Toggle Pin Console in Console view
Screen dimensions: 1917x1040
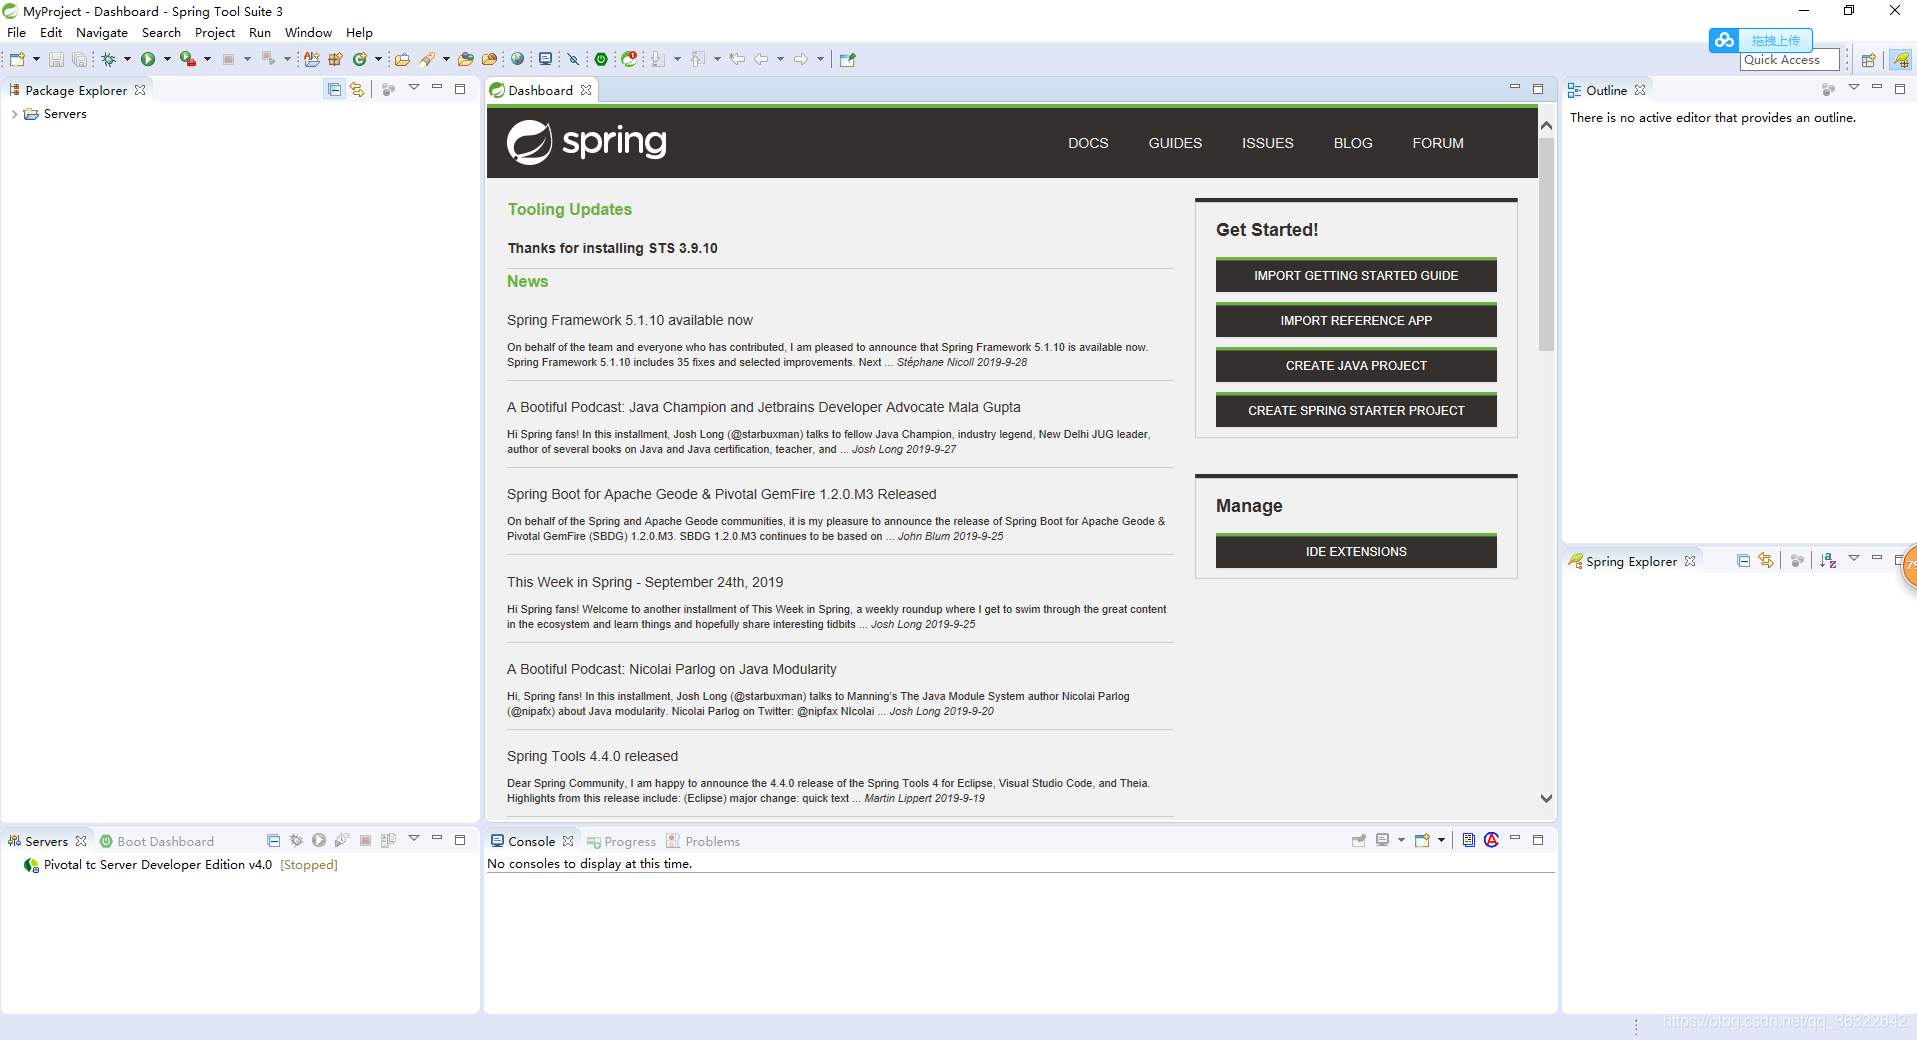(x=1358, y=840)
